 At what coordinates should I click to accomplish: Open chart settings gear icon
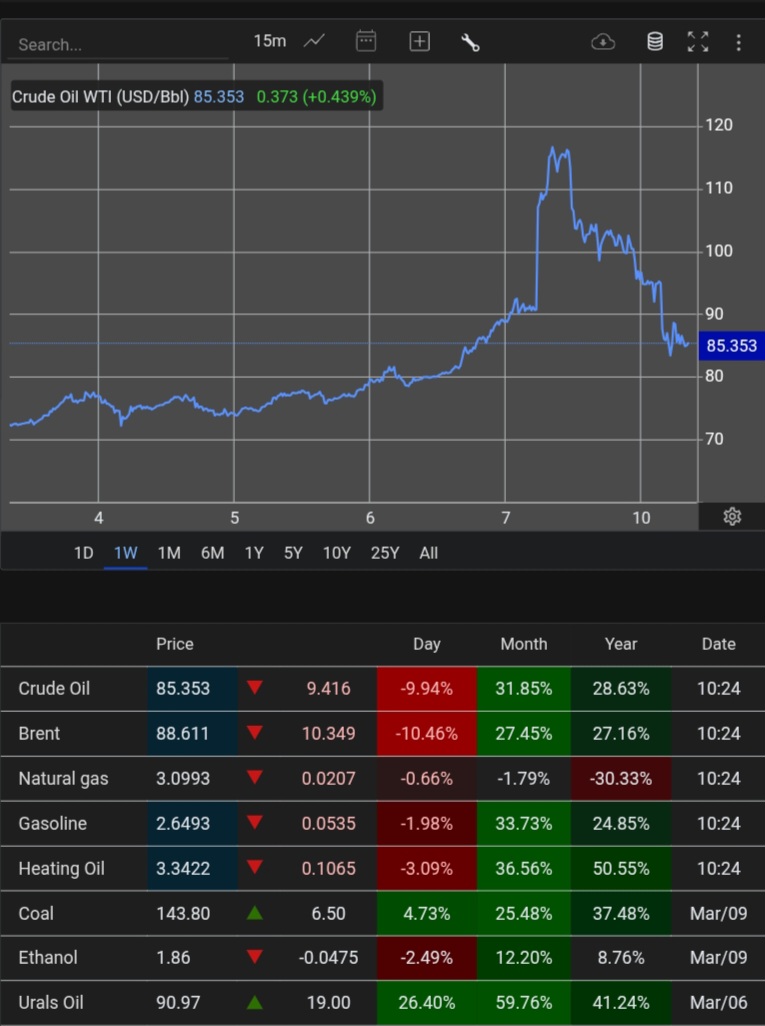click(732, 517)
